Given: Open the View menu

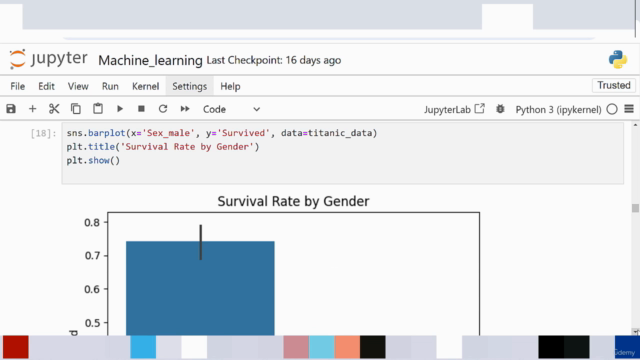Looking at the screenshot, I should pyautogui.click(x=78, y=87).
